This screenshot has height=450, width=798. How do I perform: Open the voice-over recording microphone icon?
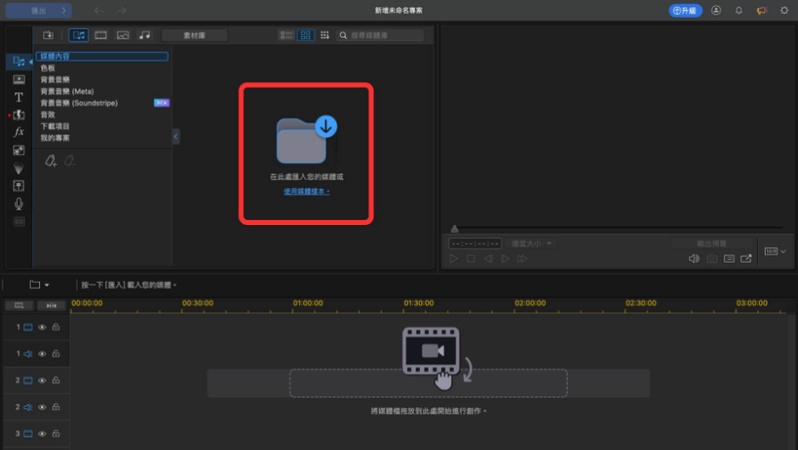[18, 204]
